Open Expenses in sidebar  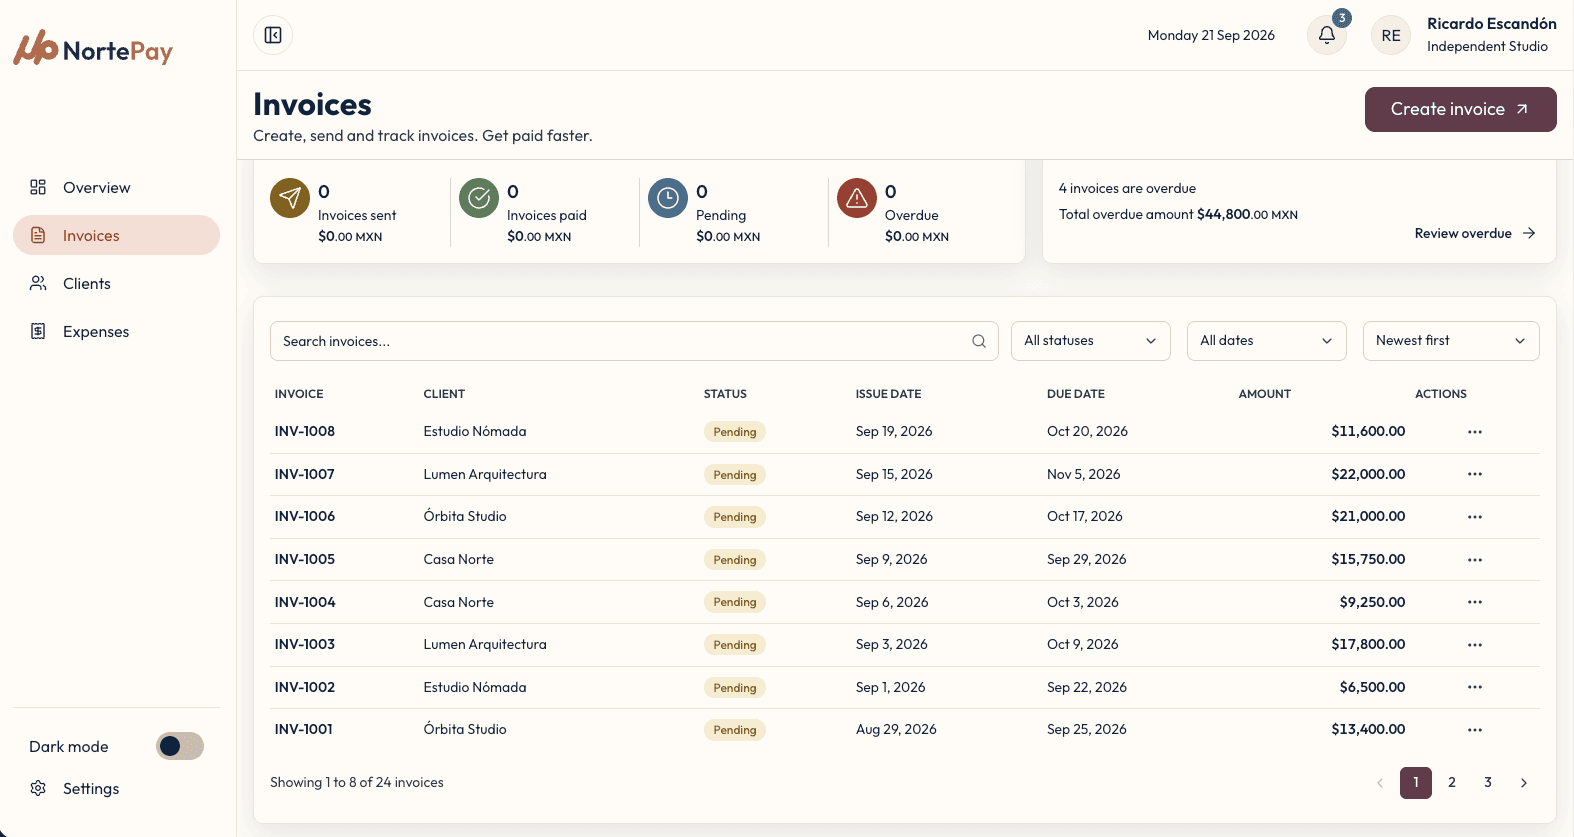point(116,331)
